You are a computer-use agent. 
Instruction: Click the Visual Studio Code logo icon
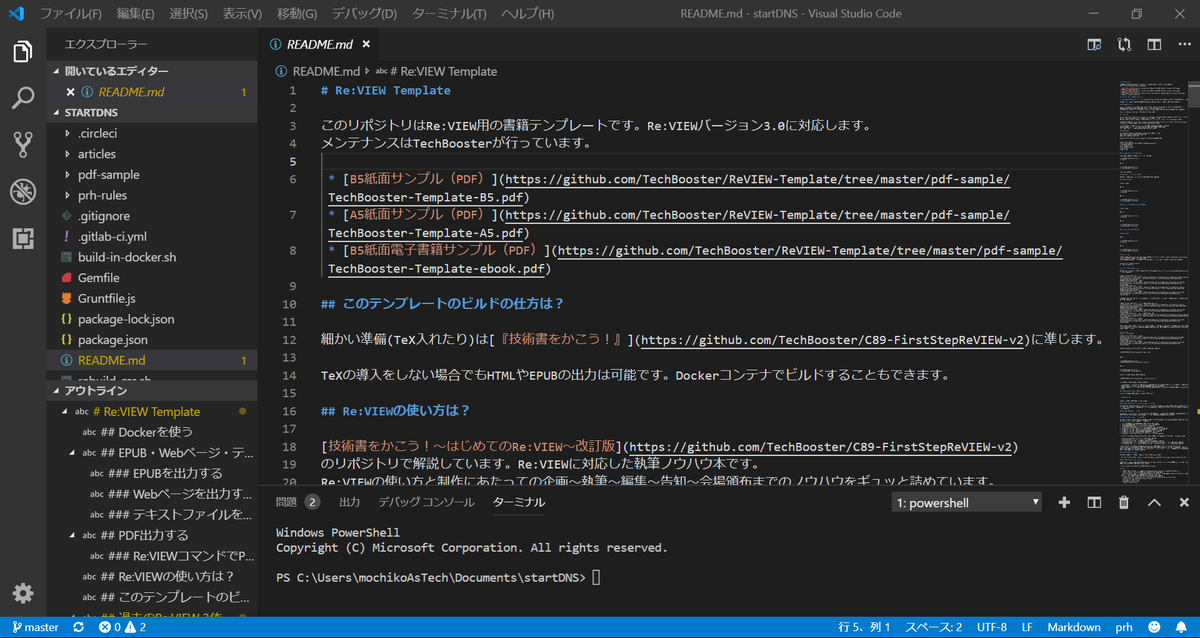tap(17, 14)
